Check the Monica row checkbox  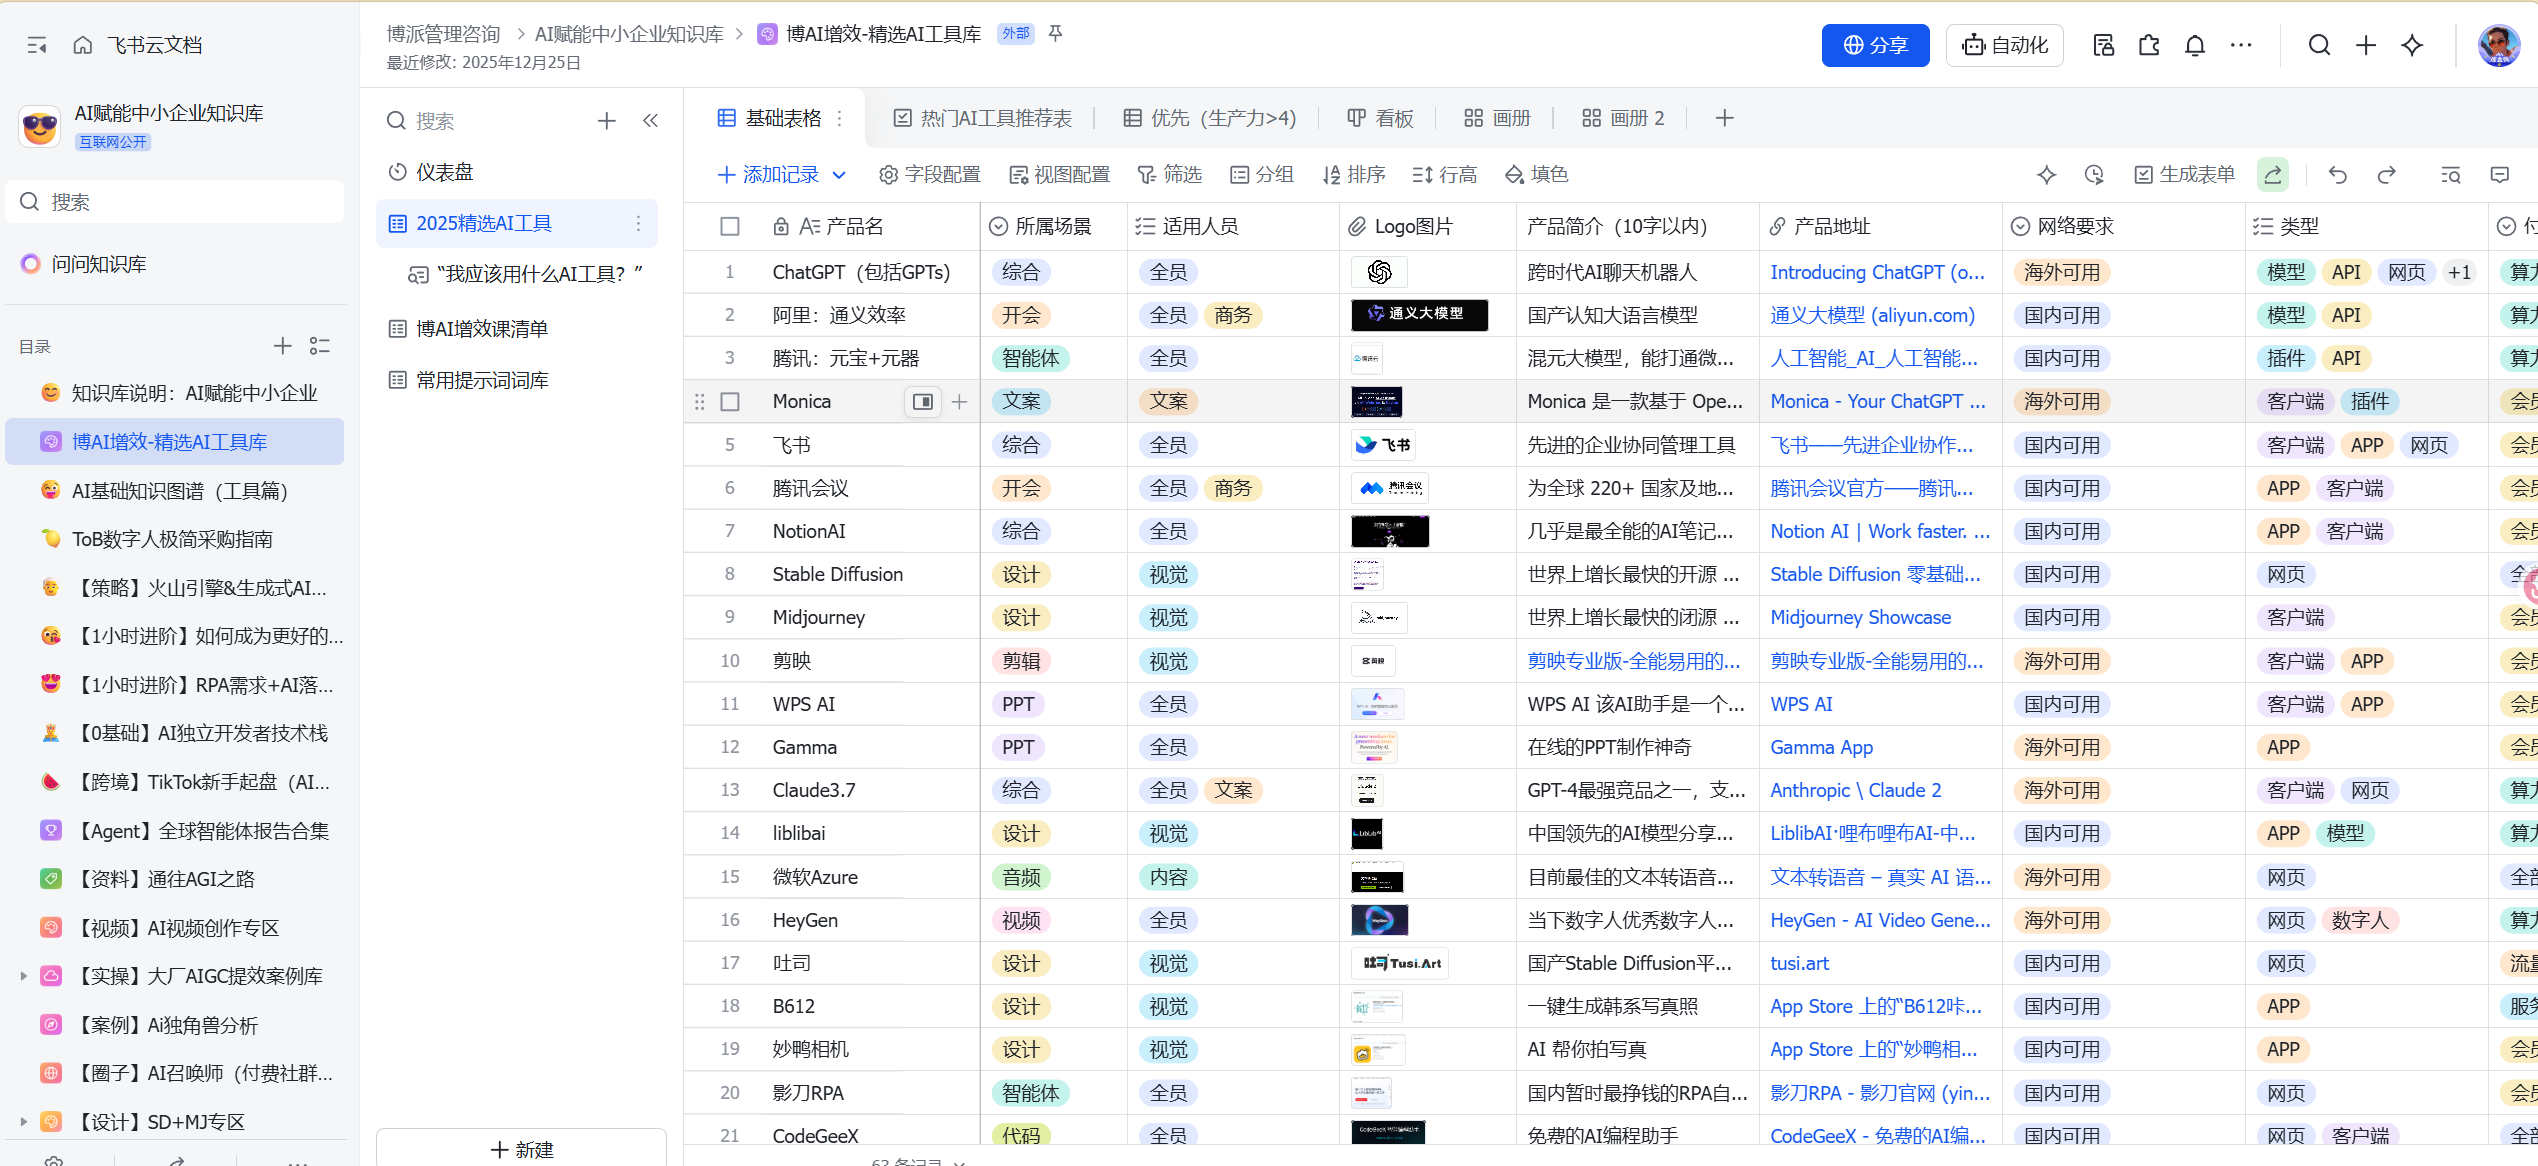730,401
